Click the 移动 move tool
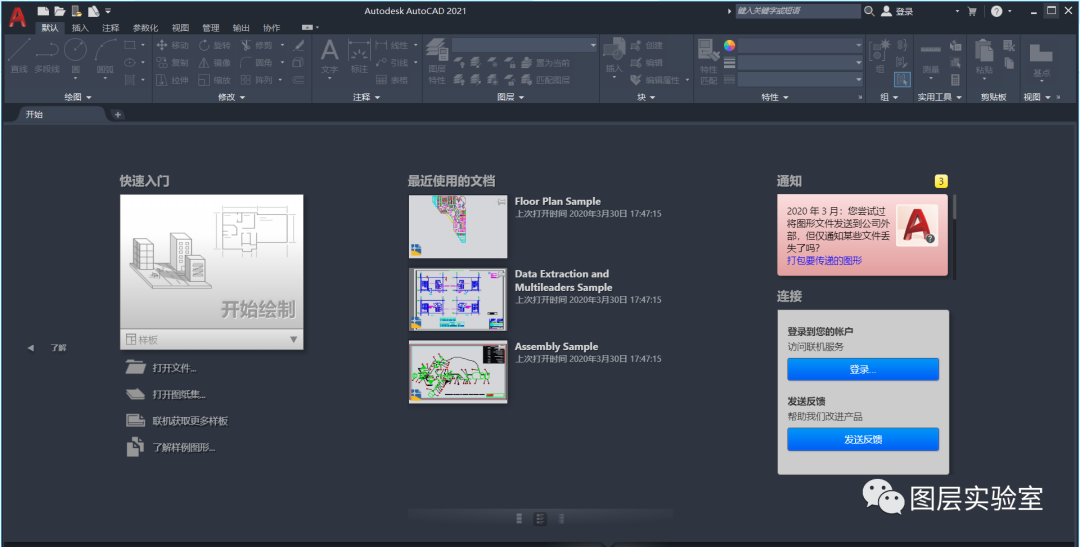Viewport: 1080px width, 547px height. tap(172, 45)
